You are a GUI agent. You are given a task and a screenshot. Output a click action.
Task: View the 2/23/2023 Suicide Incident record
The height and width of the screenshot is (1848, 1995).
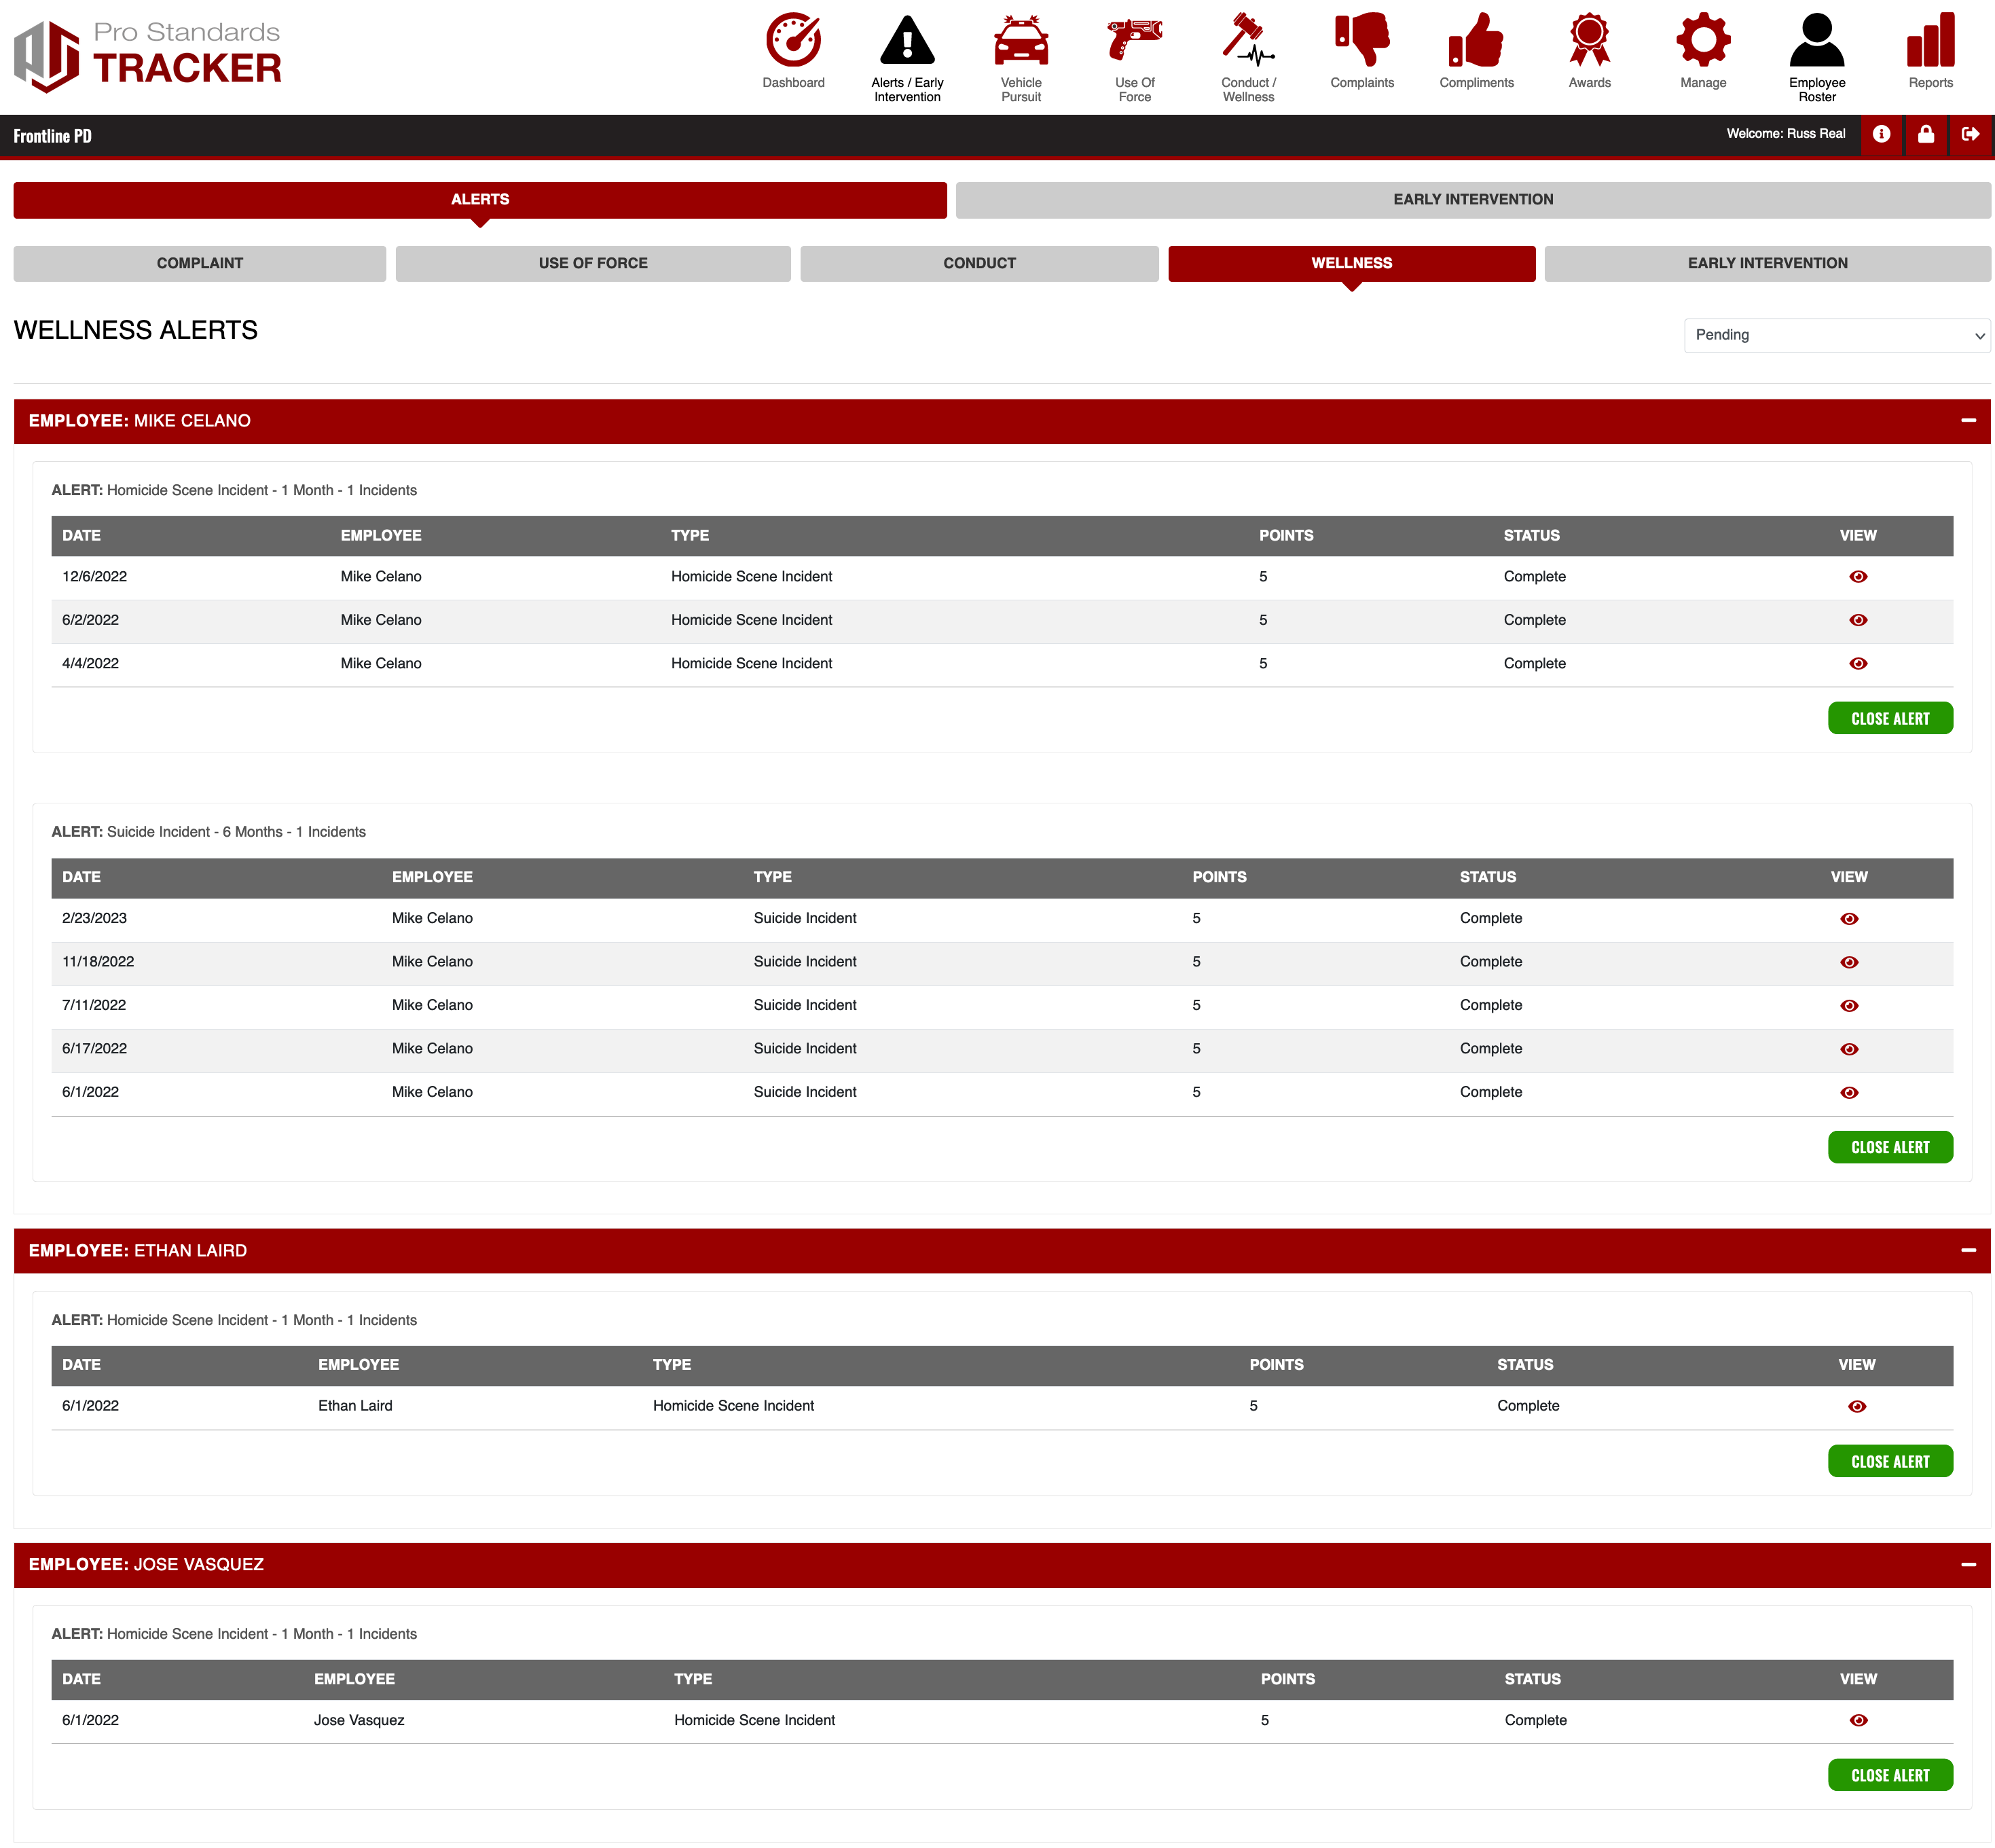point(1848,919)
